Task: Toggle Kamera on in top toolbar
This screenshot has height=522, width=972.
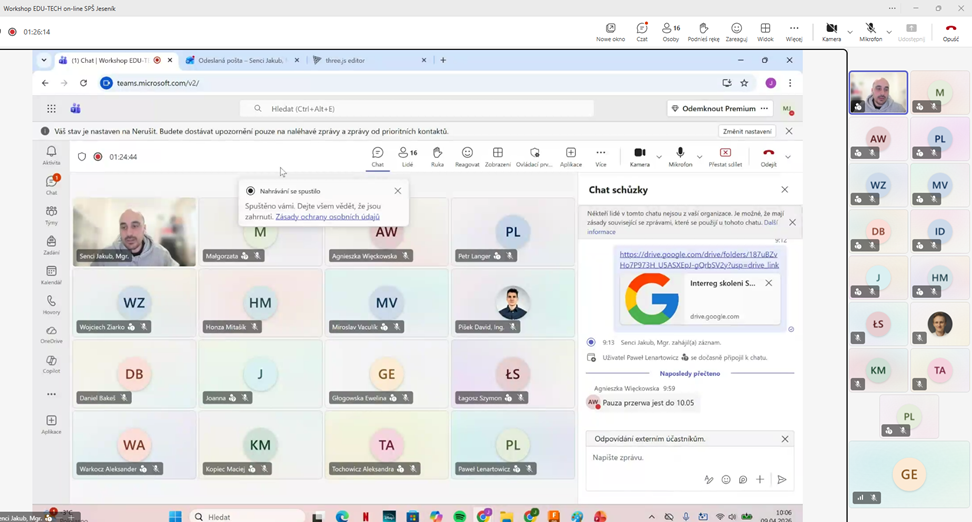Action: tap(831, 31)
